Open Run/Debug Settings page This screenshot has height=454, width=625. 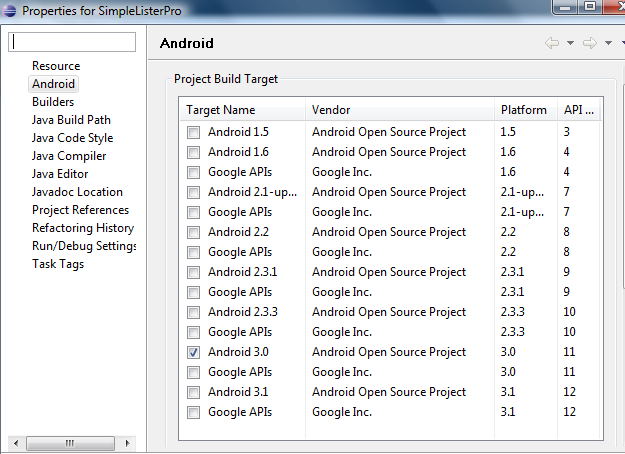click(84, 246)
